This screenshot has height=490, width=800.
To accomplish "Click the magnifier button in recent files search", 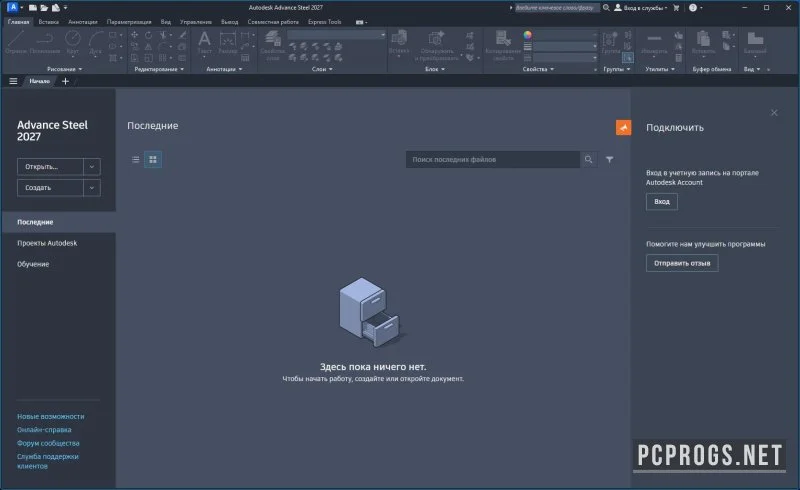I will pyautogui.click(x=589, y=160).
